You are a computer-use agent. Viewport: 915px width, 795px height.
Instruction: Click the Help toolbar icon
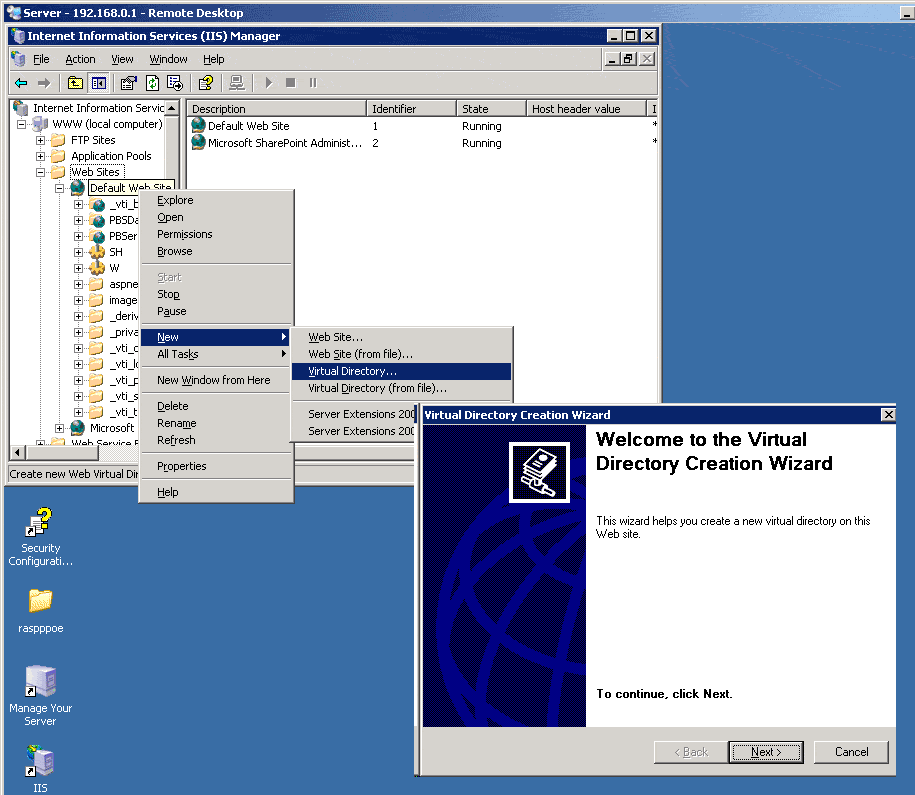click(205, 83)
